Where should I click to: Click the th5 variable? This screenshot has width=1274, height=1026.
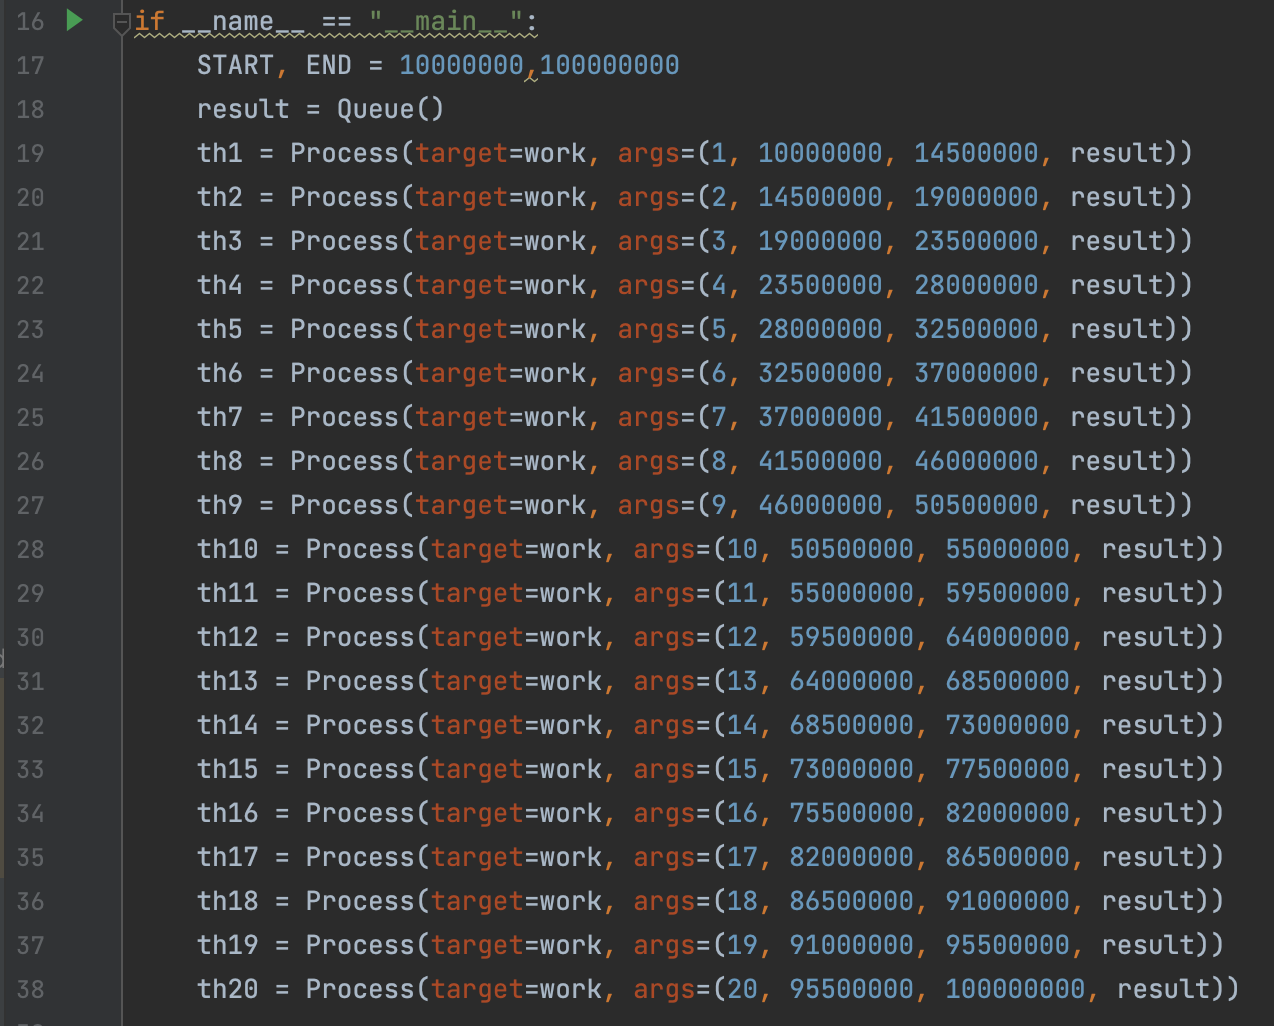click(x=220, y=330)
